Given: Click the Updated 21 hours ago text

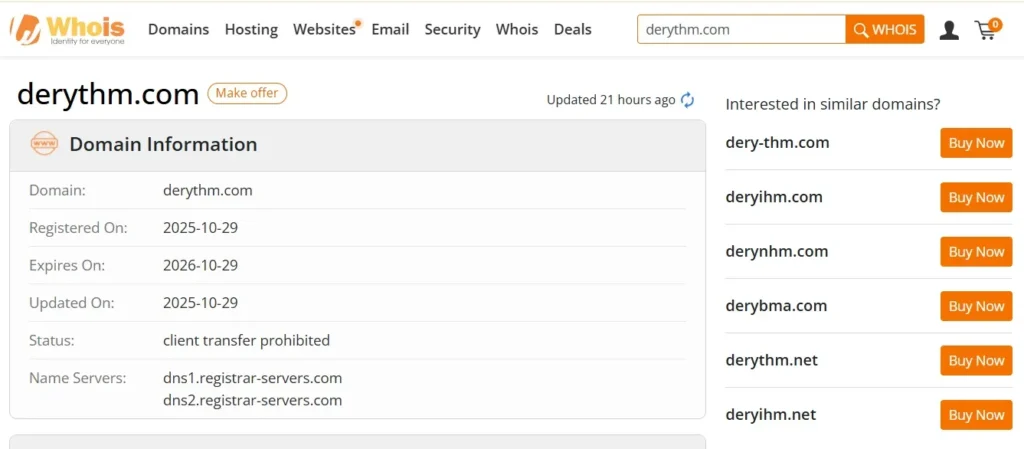Looking at the screenshot, I should (611, 100).
